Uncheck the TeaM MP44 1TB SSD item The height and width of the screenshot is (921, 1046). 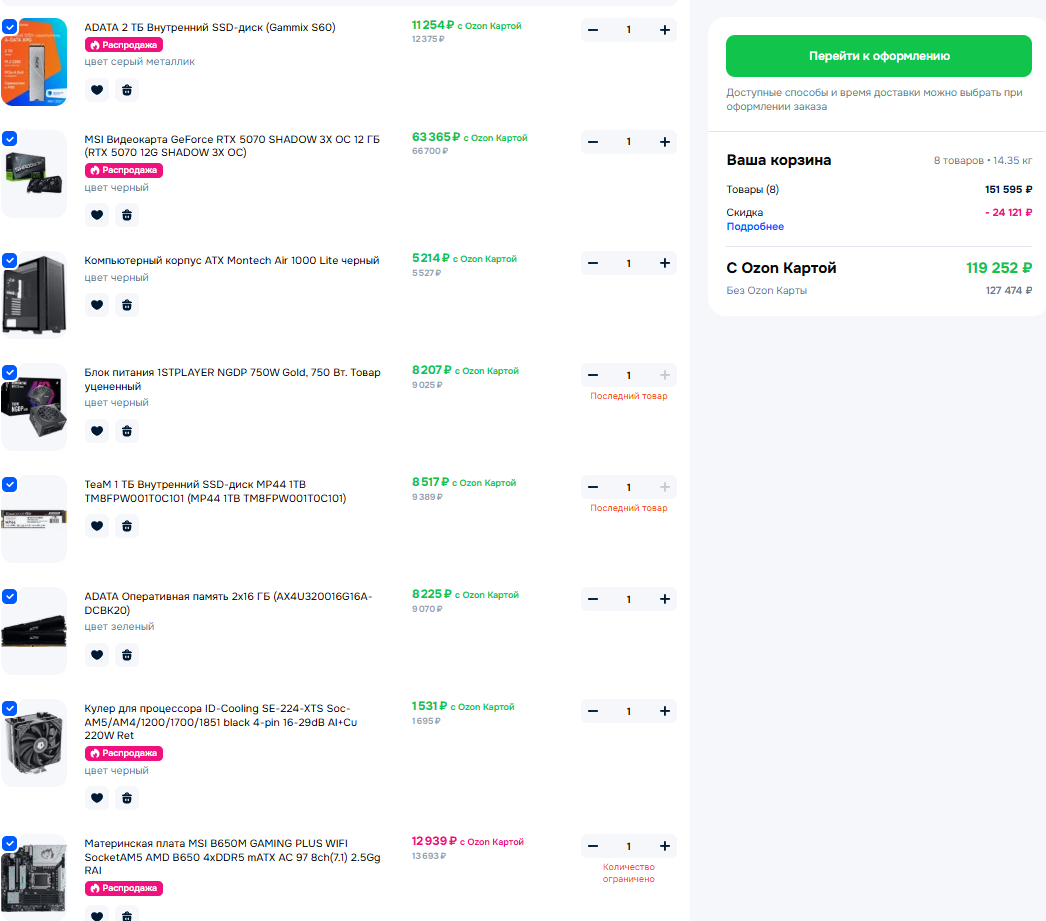[9, 484]
